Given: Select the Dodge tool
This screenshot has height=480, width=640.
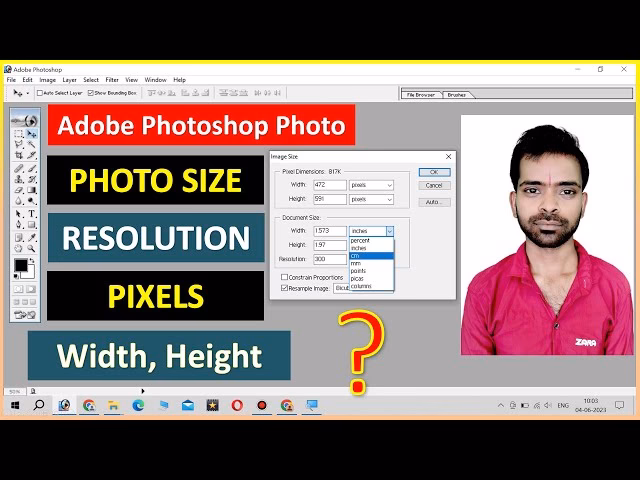Looking at the screenshot, I should [x=31, y=201].
